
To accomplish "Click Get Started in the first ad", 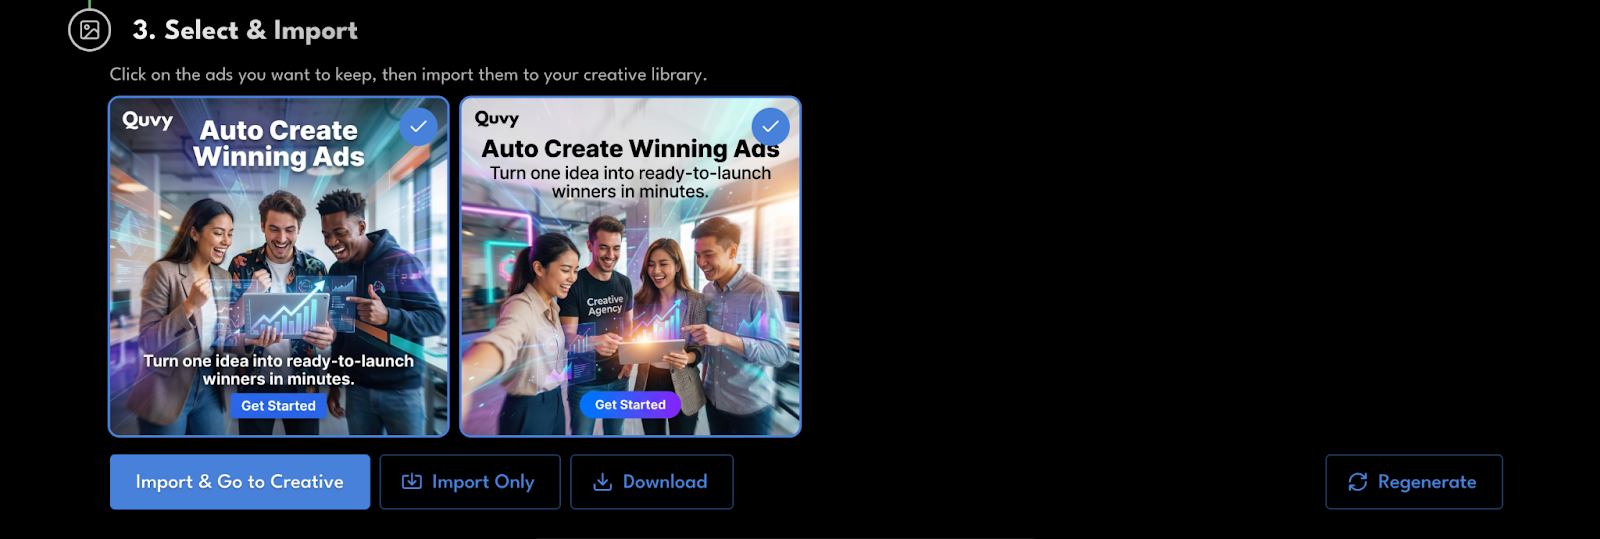I will click(x=278, y=406).
